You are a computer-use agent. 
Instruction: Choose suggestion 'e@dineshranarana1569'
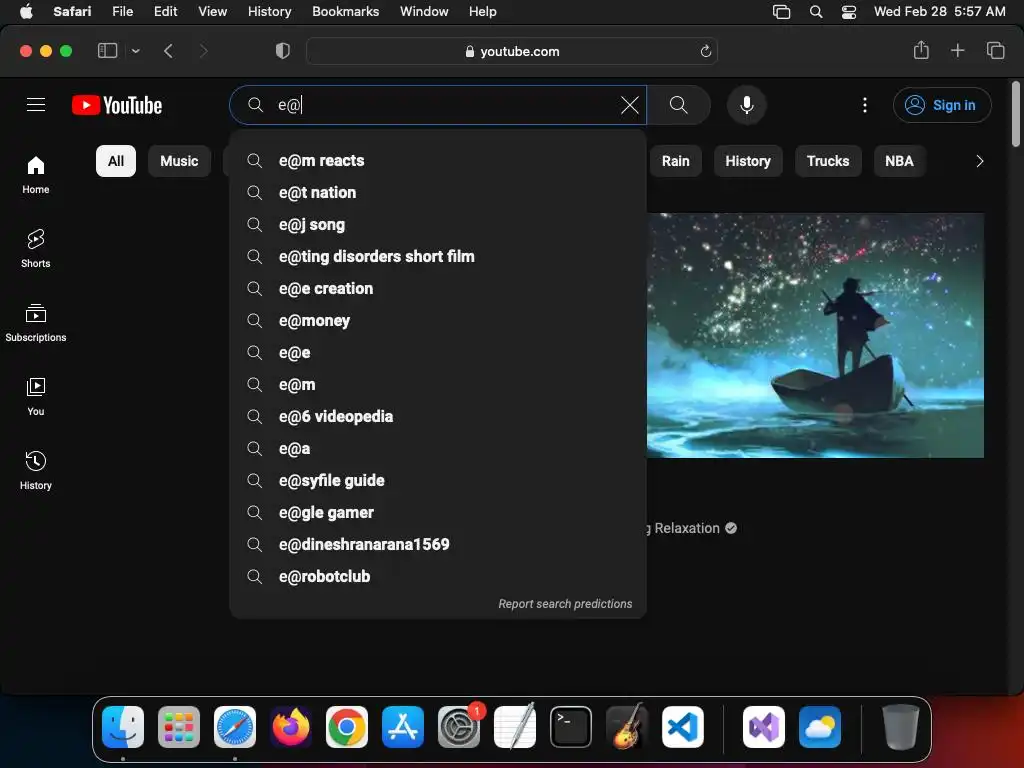point(438,545)
